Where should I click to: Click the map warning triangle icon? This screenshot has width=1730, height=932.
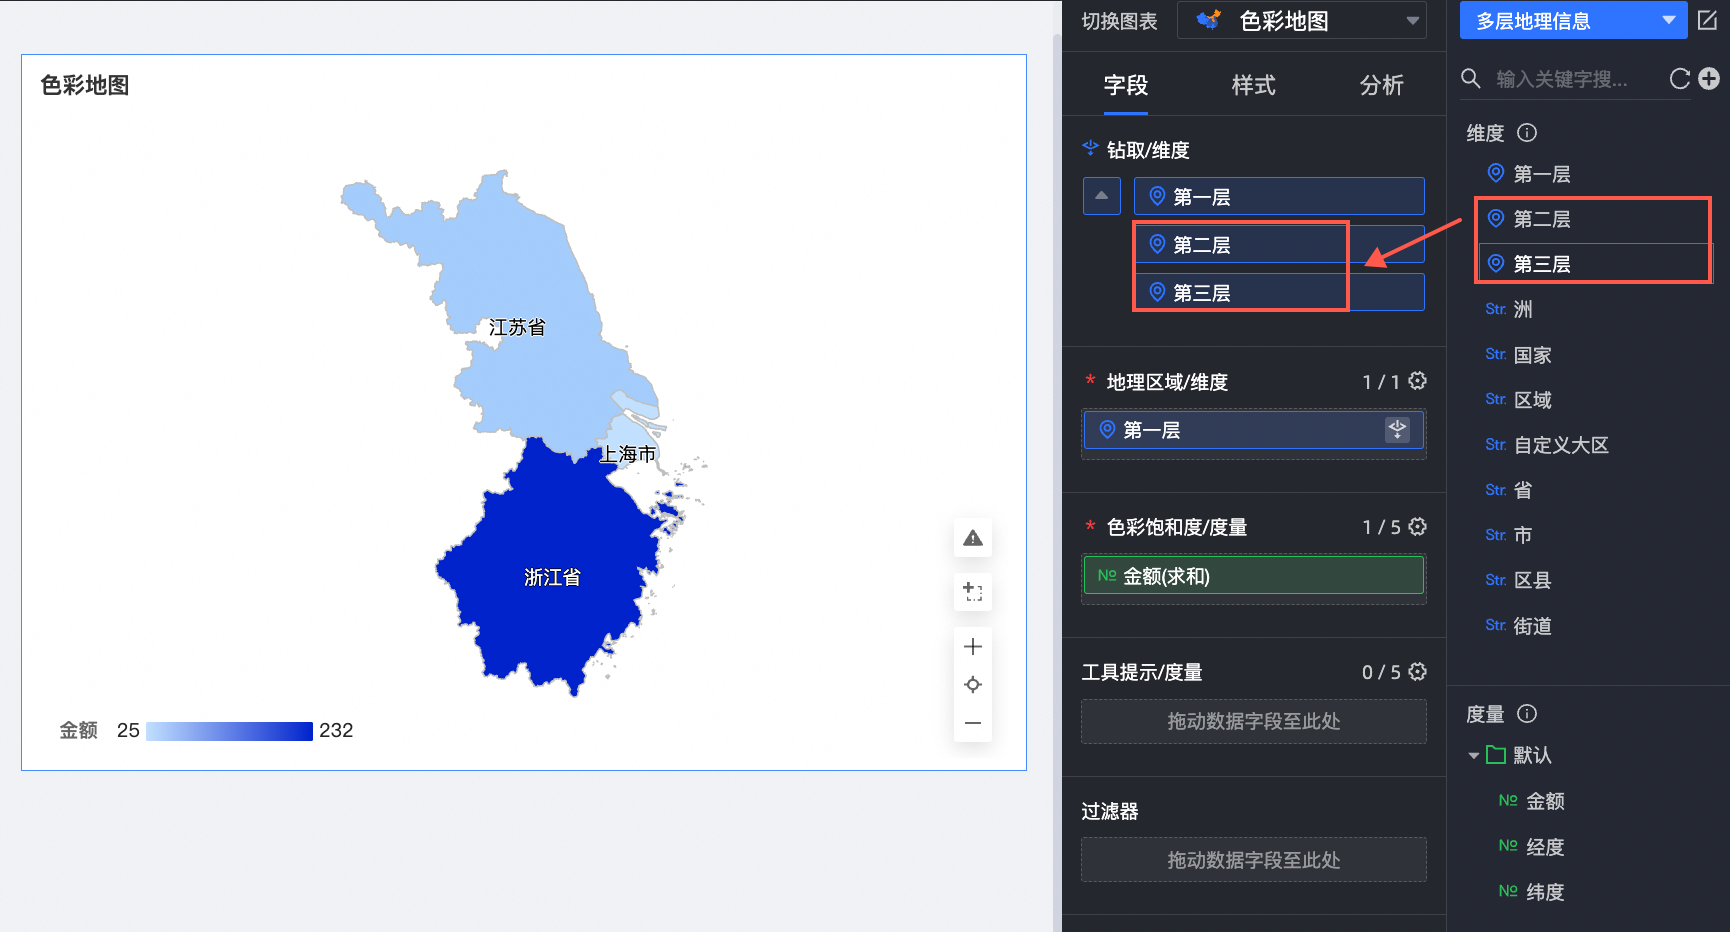[x=973, y=538]
